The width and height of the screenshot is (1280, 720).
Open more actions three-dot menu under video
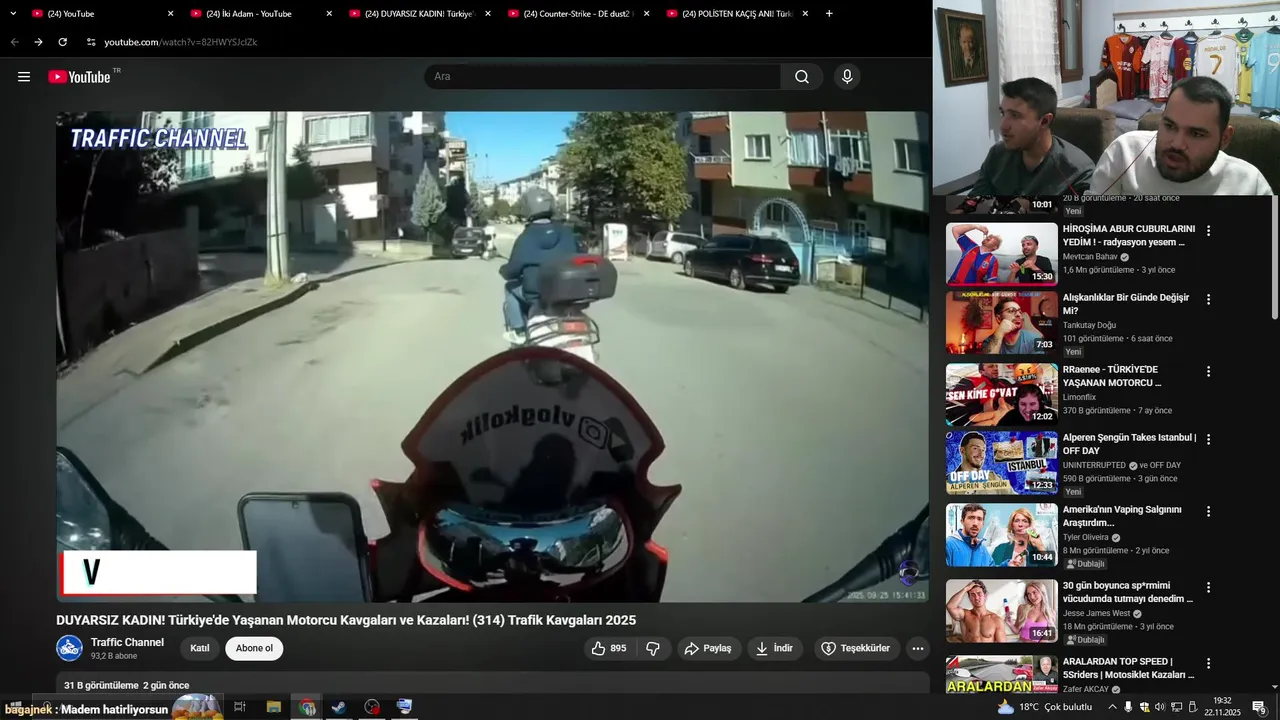click(918, 648)
